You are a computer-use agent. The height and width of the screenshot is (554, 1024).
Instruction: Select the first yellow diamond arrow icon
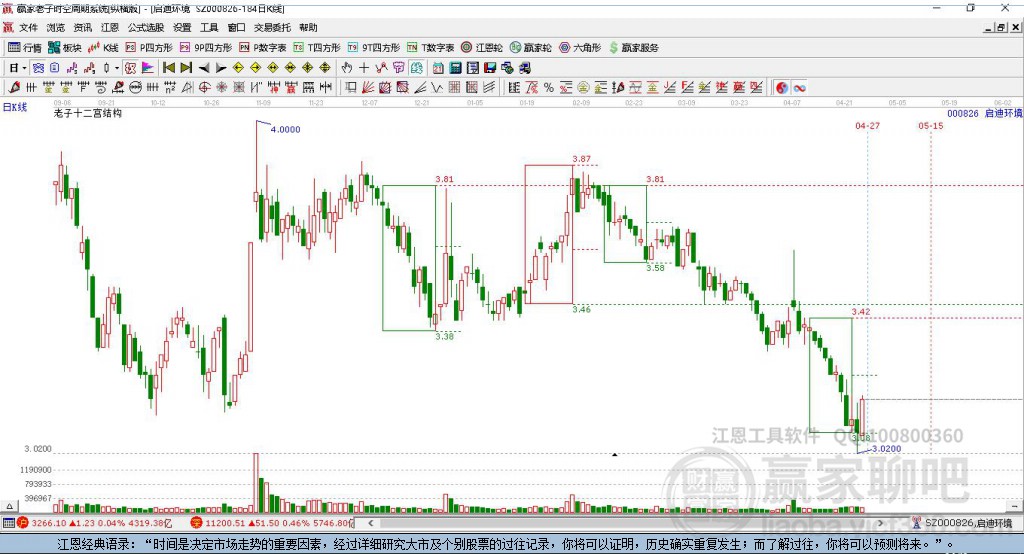point(238,68)
